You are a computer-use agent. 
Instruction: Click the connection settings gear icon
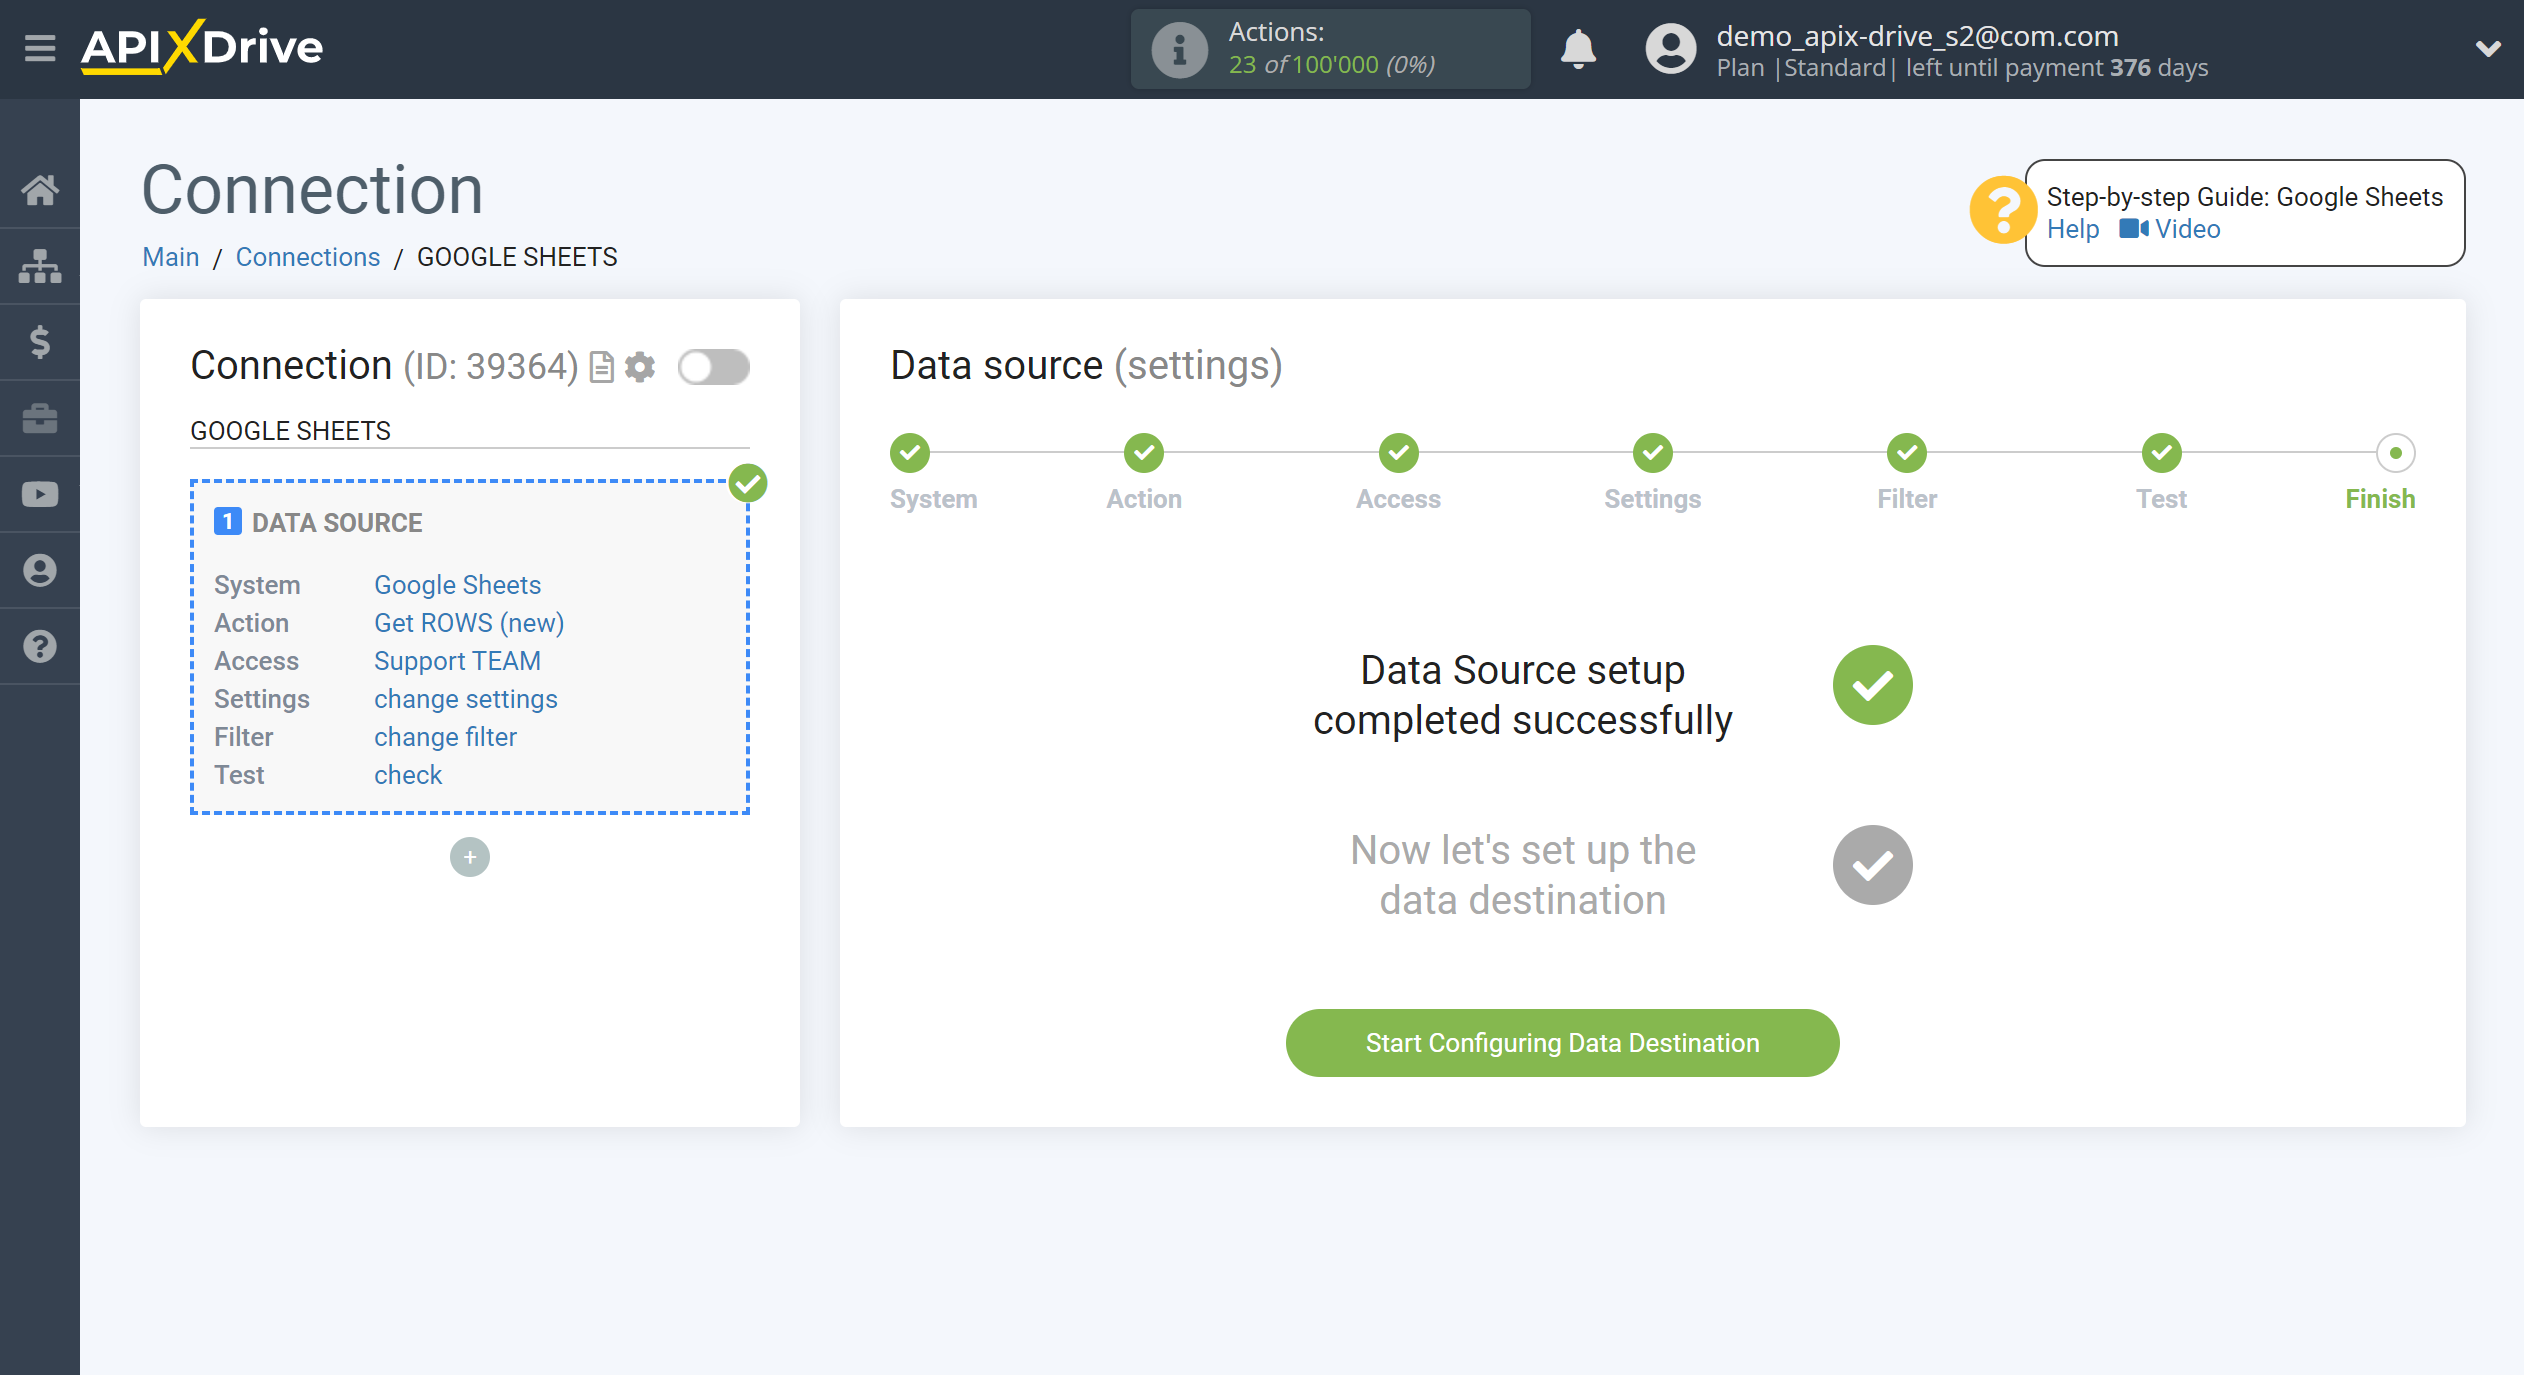click(640, 366)
